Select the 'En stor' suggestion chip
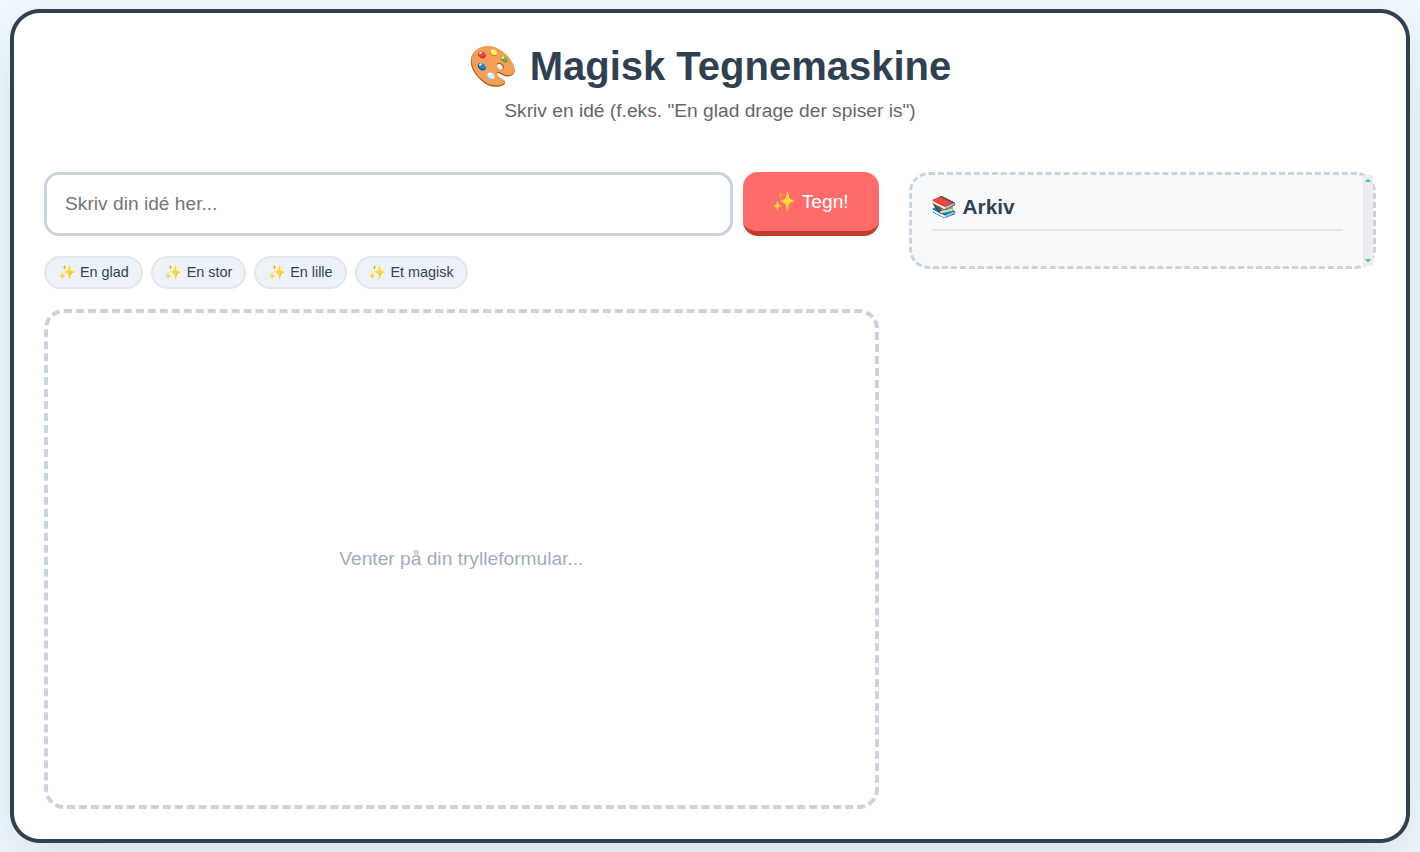 [198, 272]
